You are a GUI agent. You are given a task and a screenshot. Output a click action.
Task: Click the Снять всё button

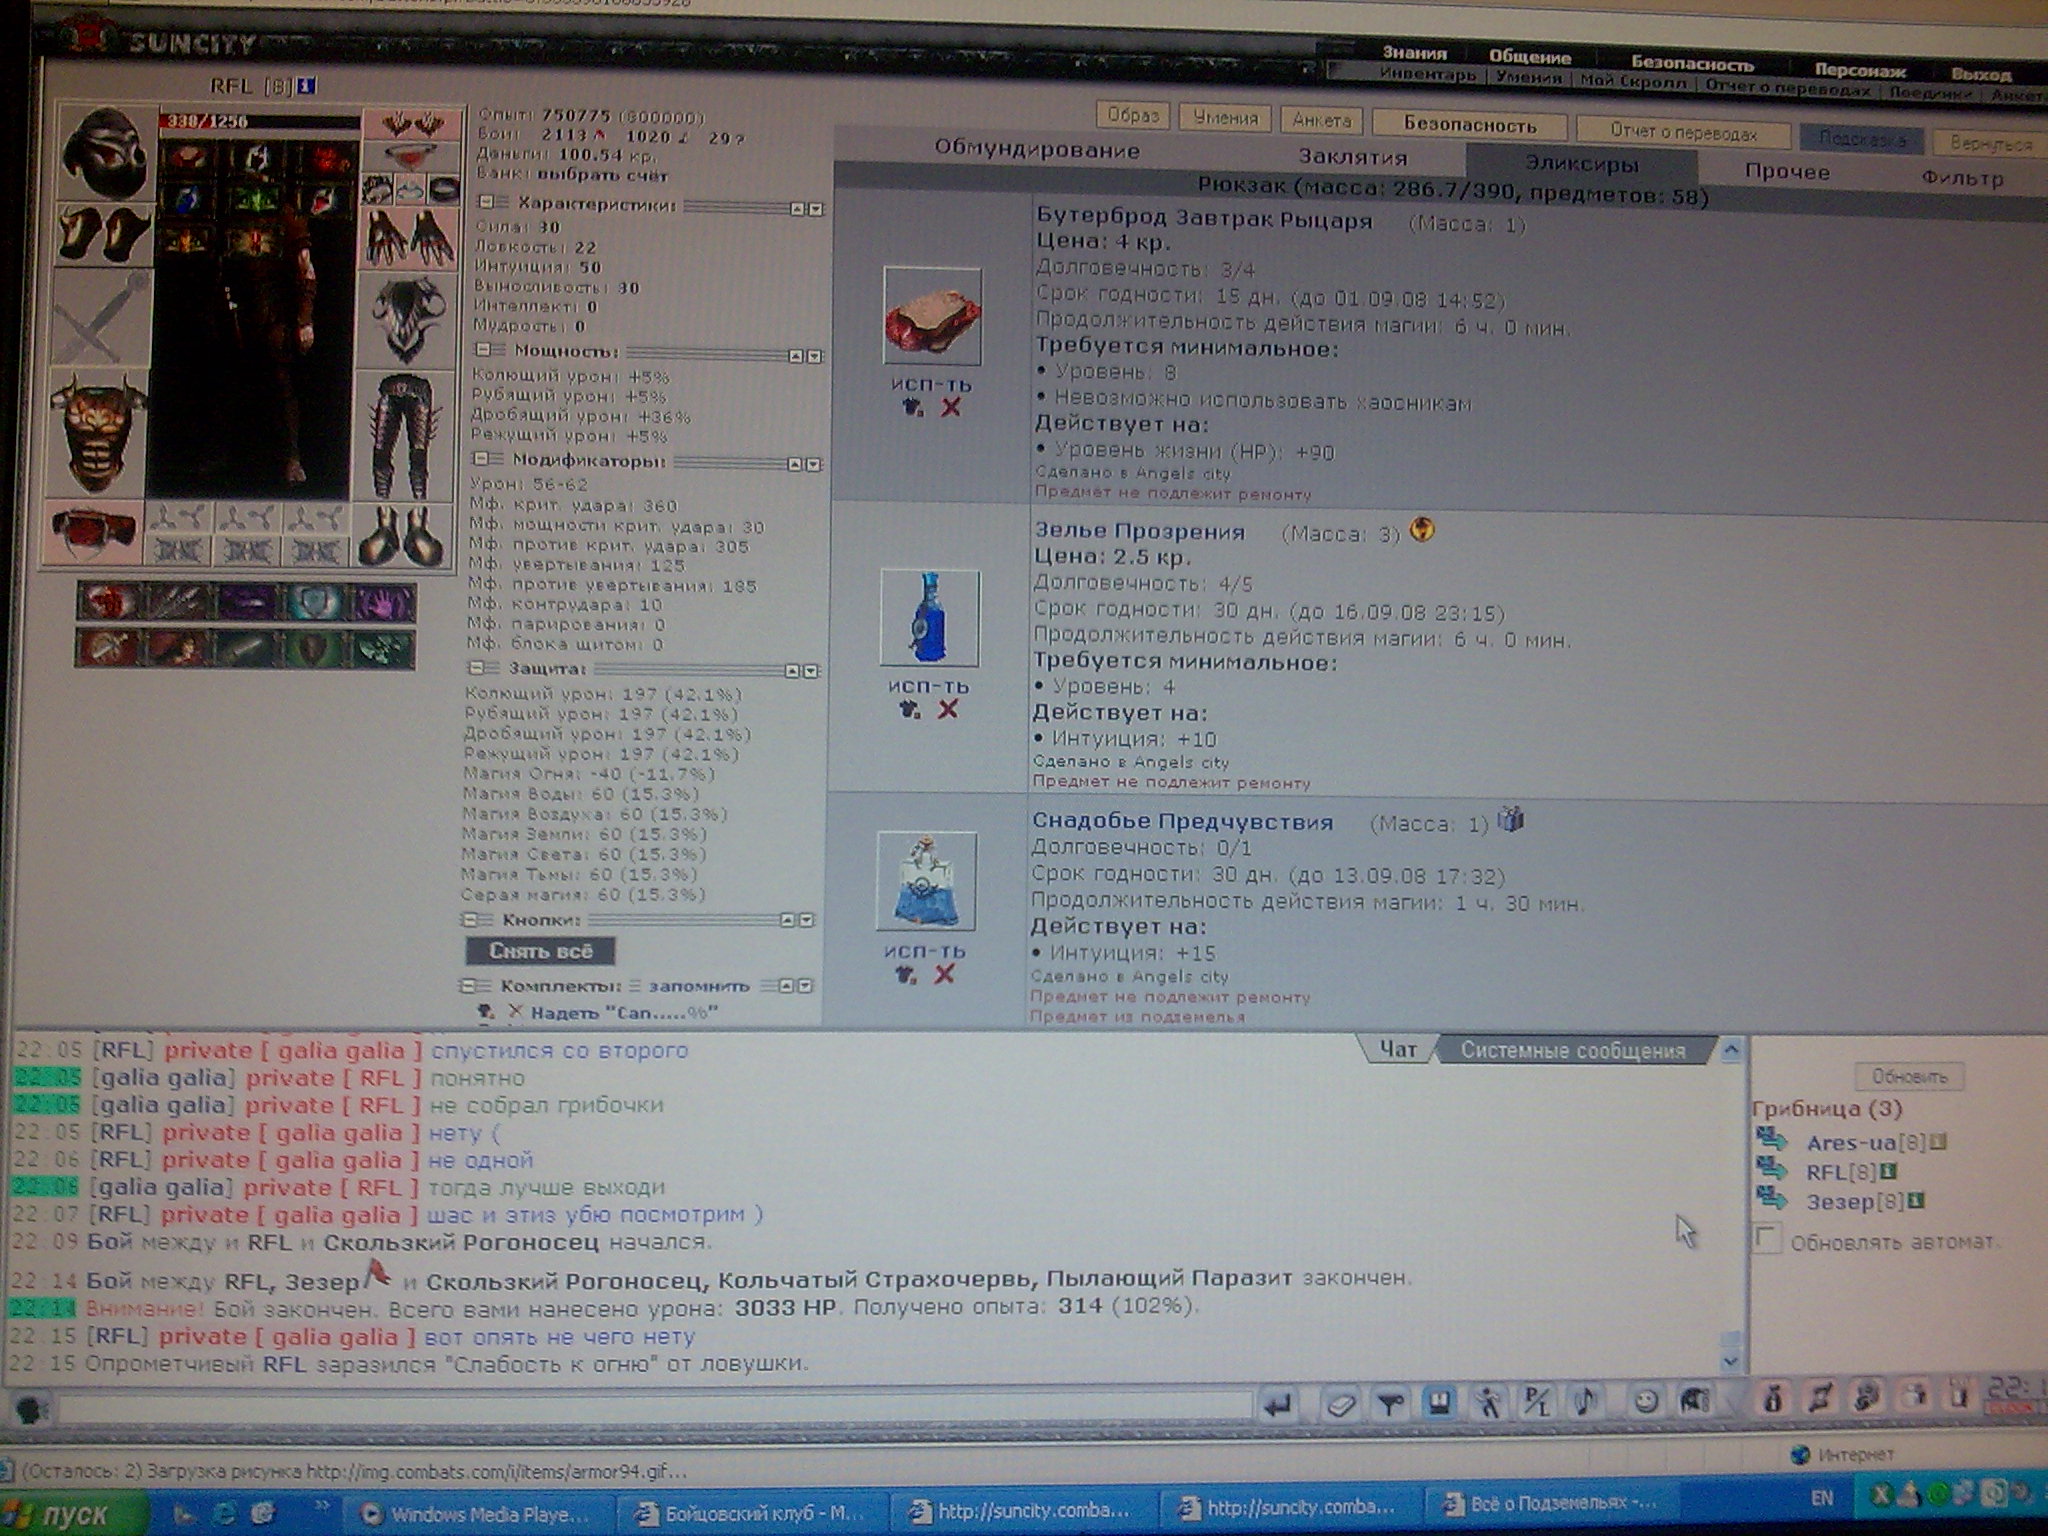point(540,950)
